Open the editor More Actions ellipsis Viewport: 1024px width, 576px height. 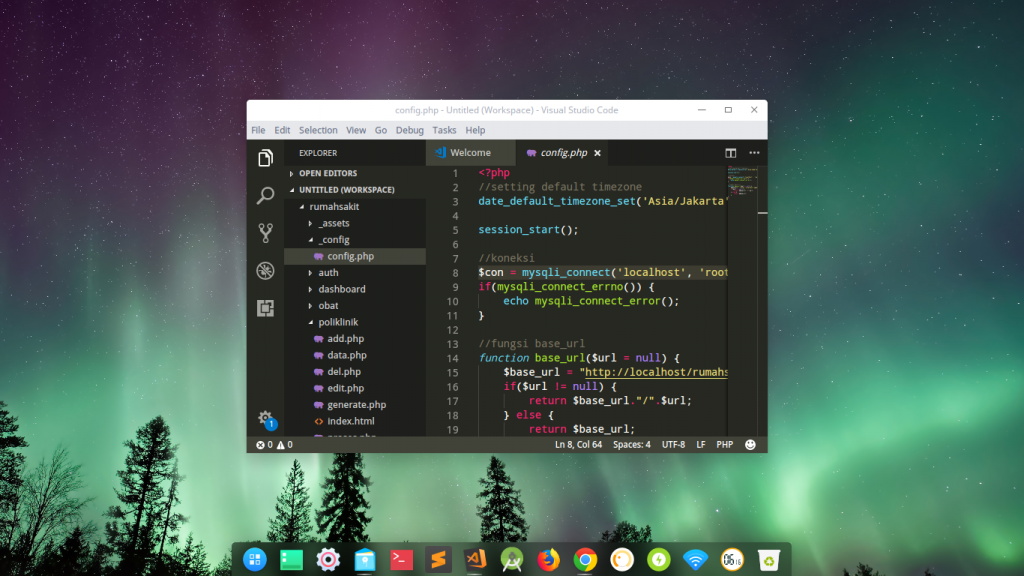click(754, 153)
